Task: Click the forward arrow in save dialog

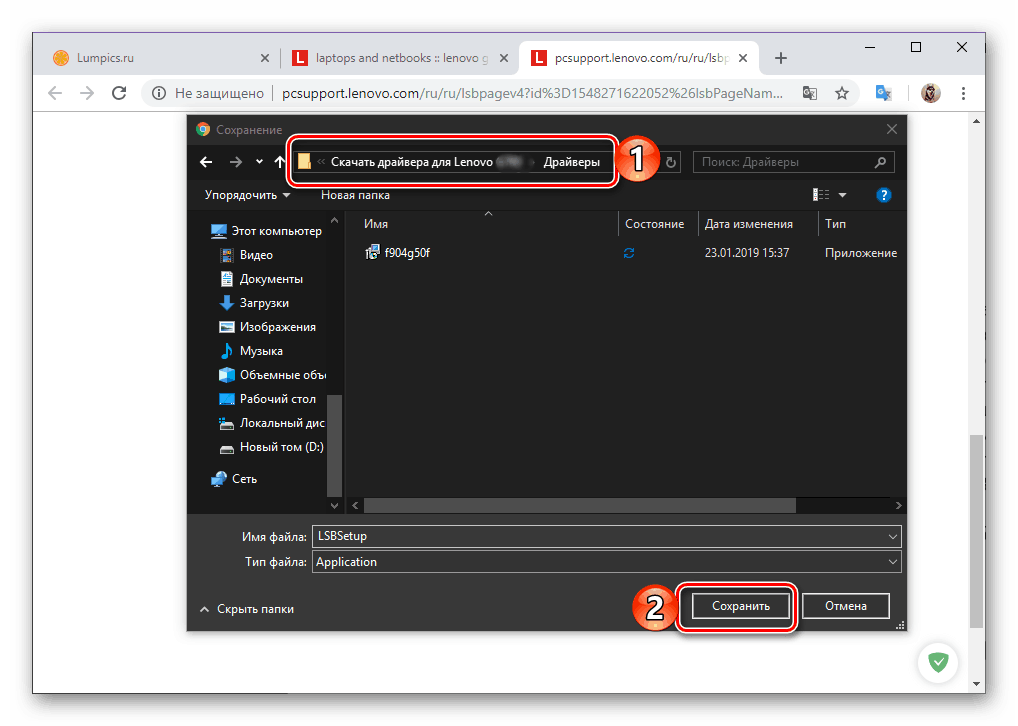Action: tap(236, 162)
